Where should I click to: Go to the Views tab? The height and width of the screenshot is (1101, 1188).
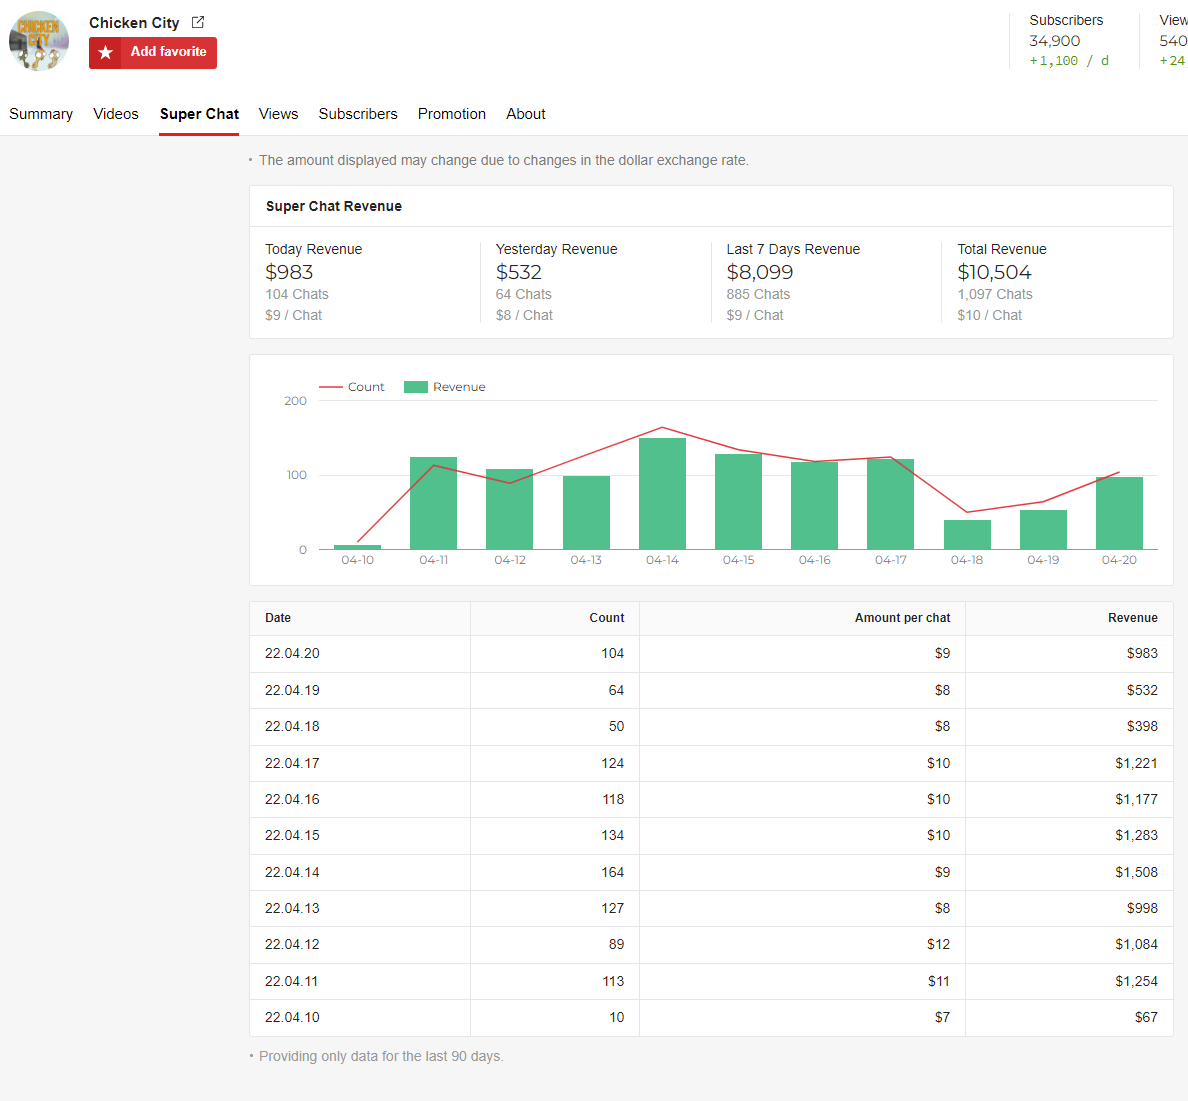tap(278, 114)
